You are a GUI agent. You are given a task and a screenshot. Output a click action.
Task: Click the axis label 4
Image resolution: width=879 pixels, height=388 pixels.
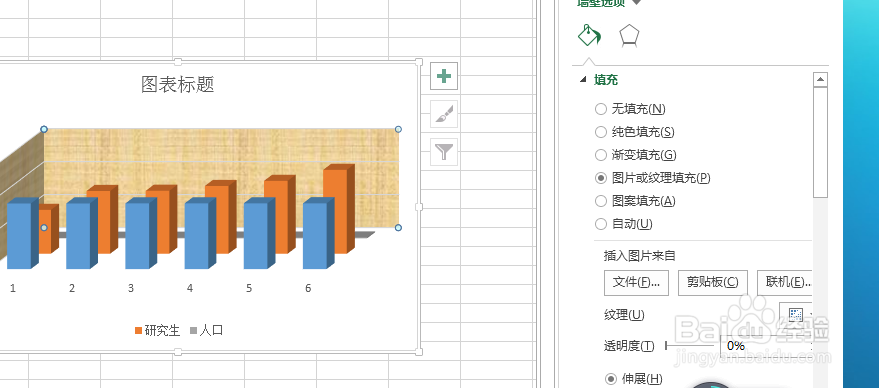point(190,288)
